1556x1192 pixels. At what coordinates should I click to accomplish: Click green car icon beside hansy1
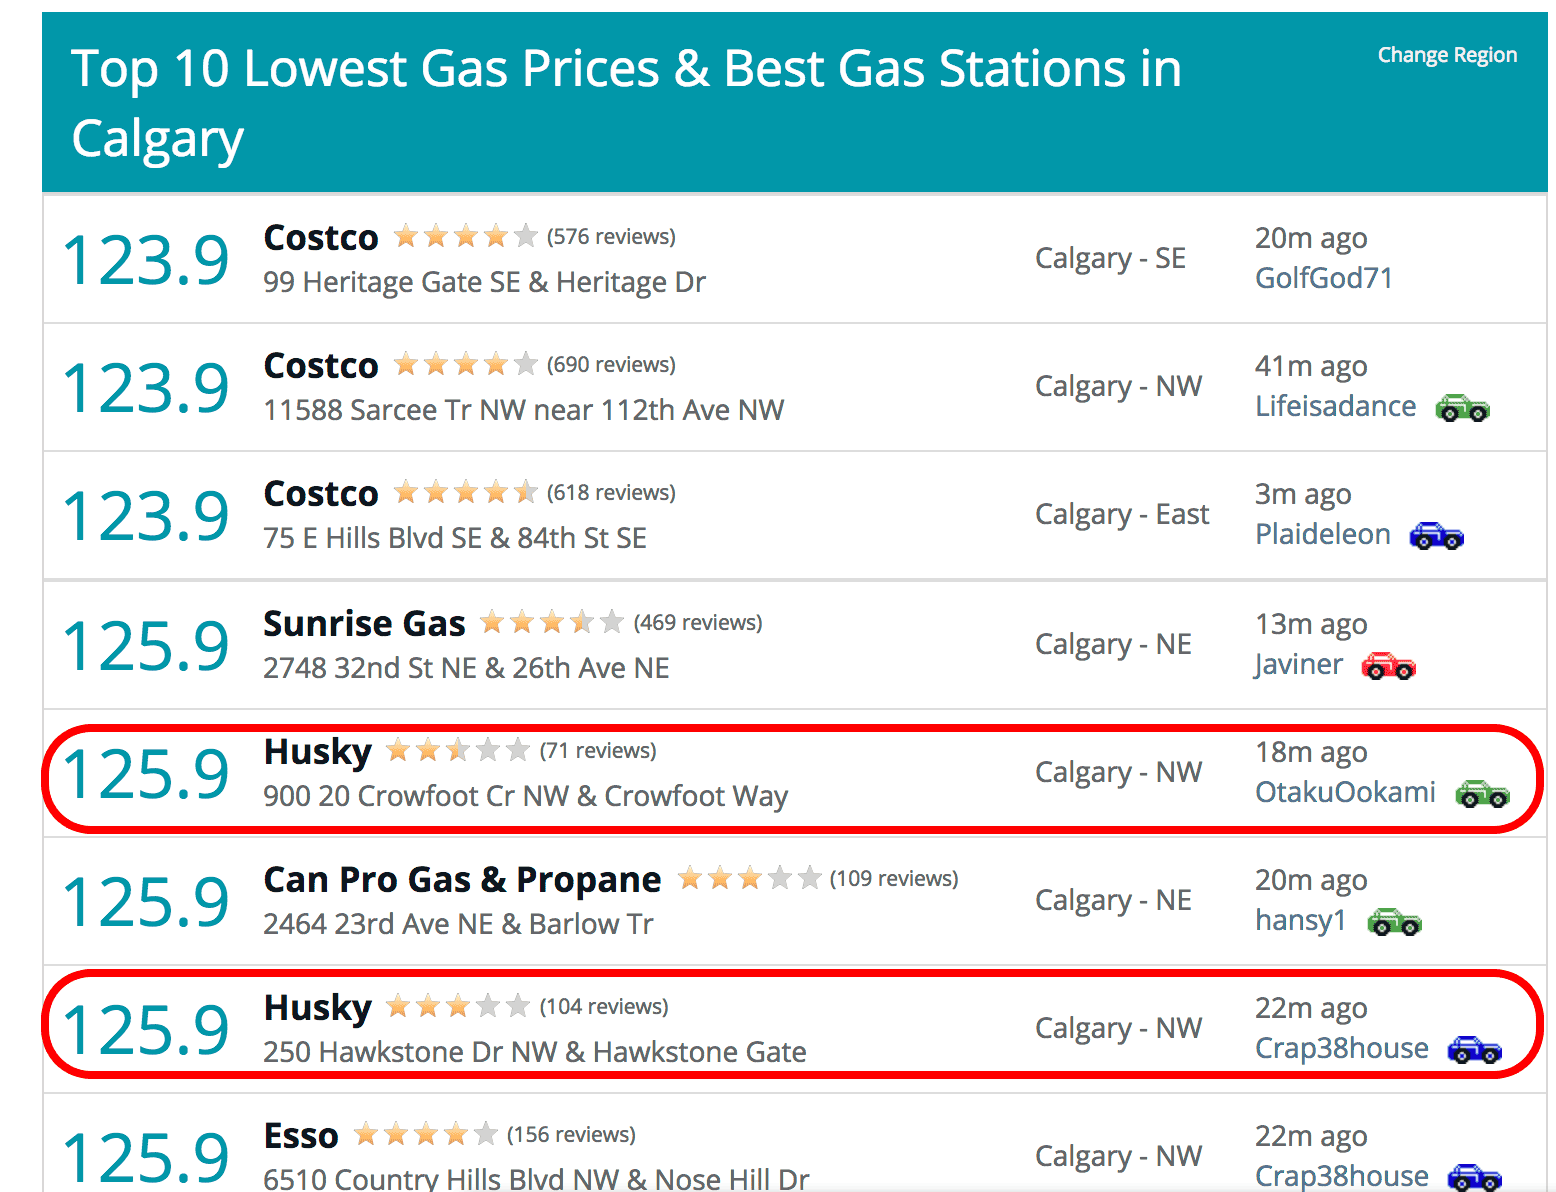[1394, 922]
